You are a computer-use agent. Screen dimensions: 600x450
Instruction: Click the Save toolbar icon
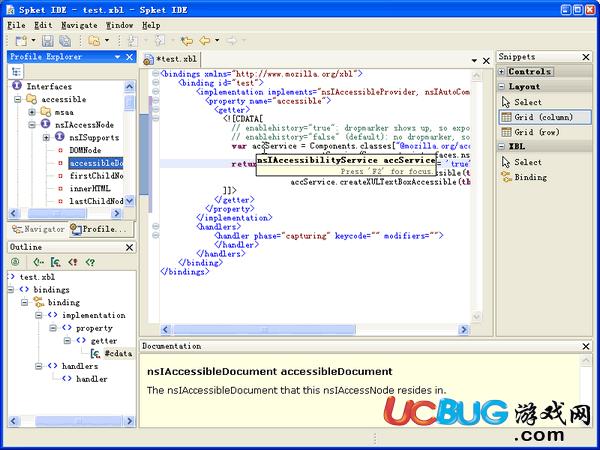click(47, 40)
